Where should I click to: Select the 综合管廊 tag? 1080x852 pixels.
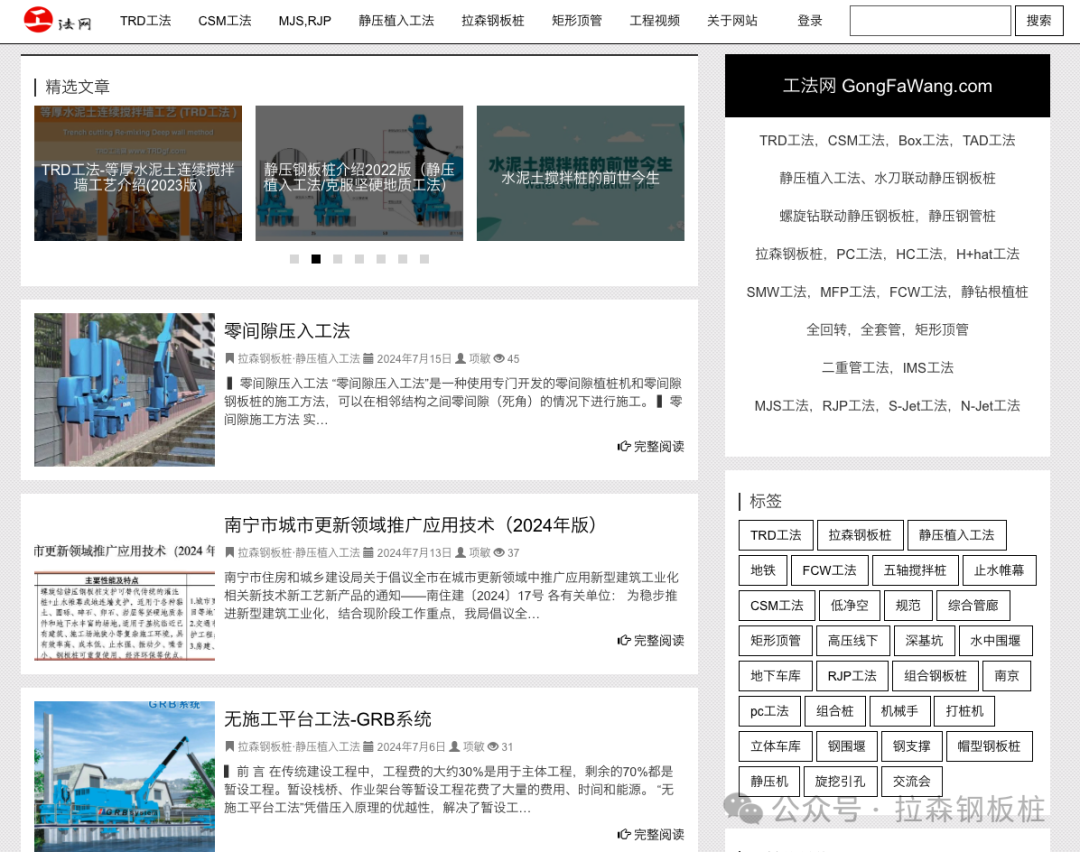[973, 605]
